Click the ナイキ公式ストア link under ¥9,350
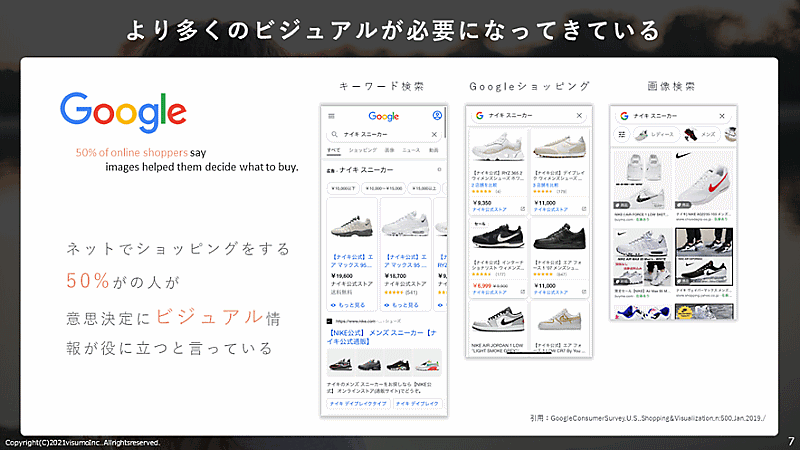800x450 pixels. pyautogui.click(x=488, y=209)
